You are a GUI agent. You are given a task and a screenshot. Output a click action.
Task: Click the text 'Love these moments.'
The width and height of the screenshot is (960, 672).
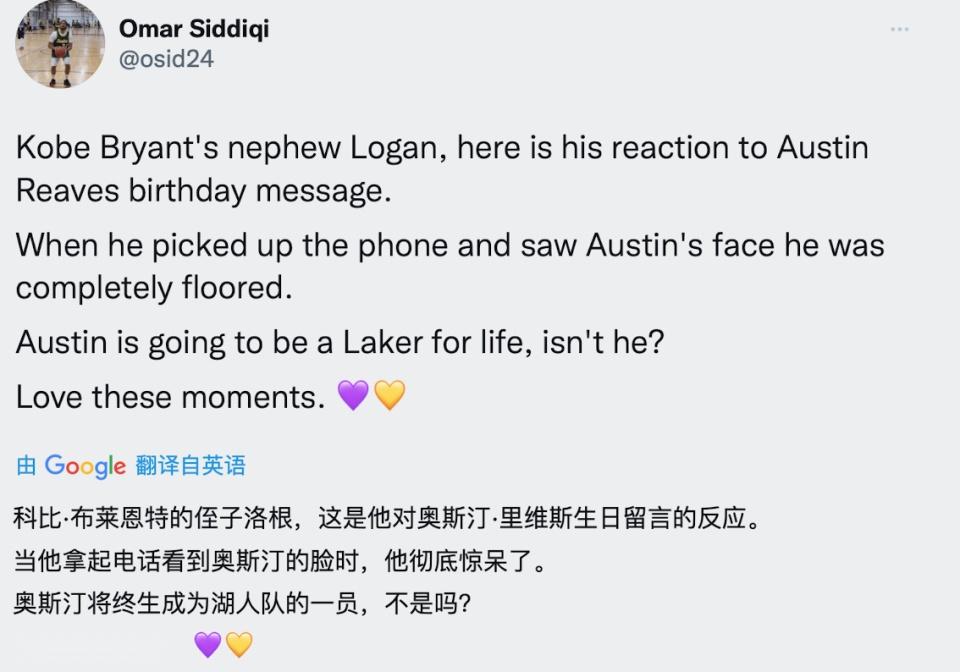(x=170, y=397)
